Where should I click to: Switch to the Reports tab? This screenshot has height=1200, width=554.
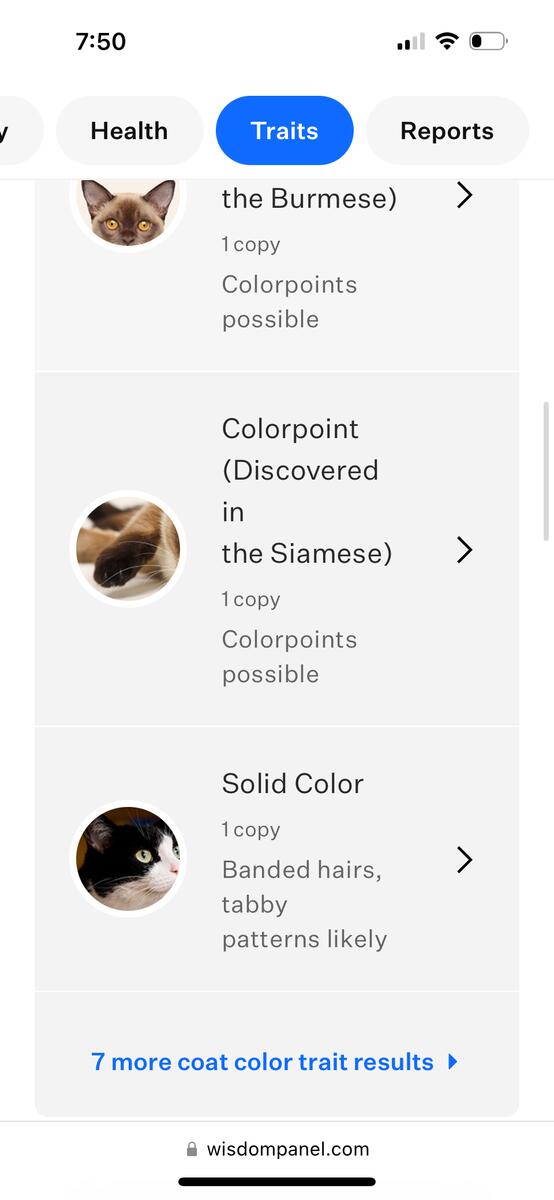point(447,131)
